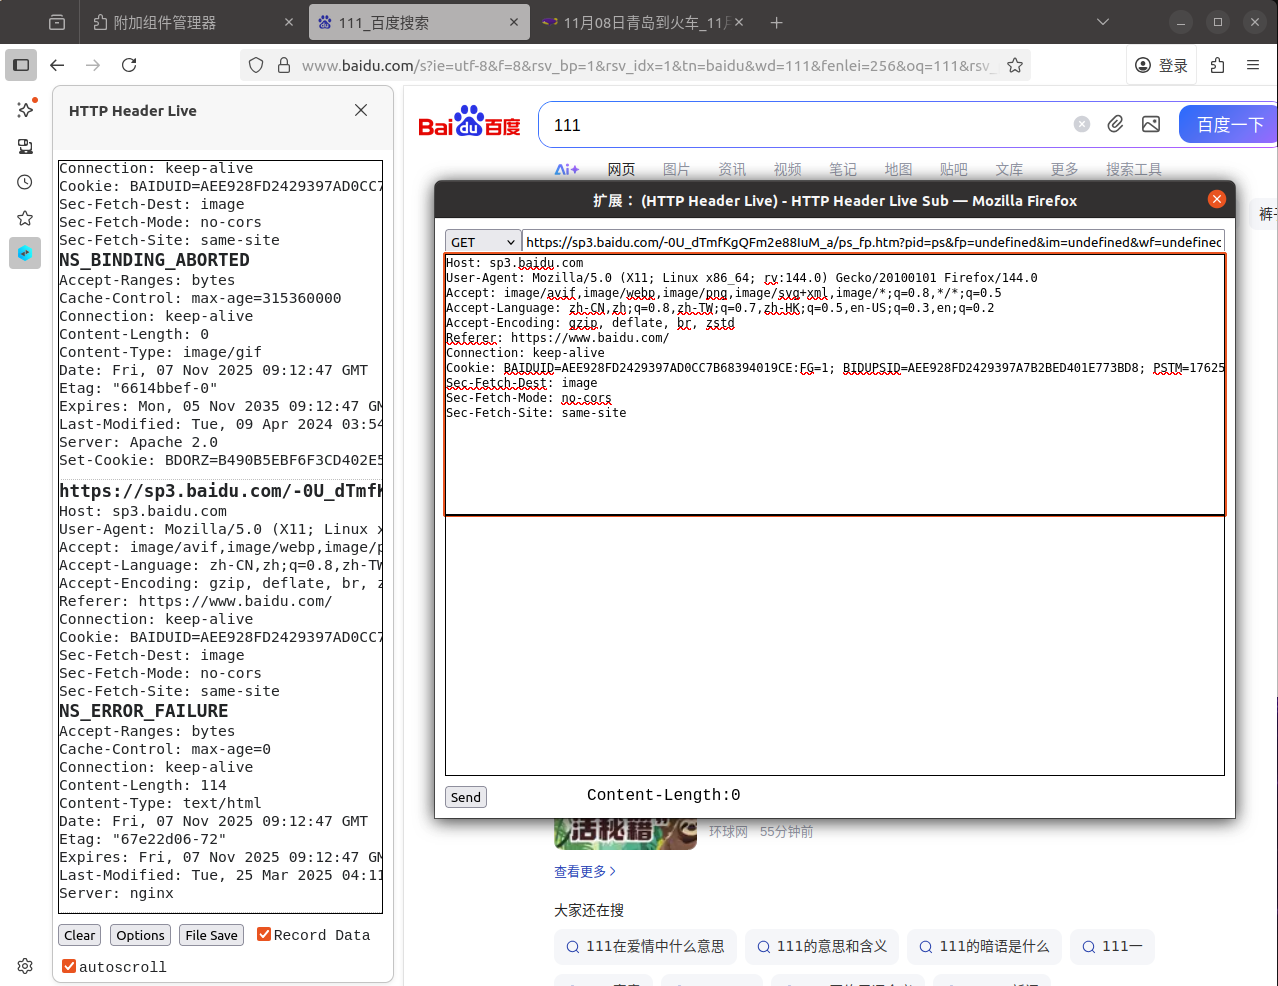Show synced tabs in sidebar
Viewport: 1278px width, 986px height.
click(x=25, y=146)
